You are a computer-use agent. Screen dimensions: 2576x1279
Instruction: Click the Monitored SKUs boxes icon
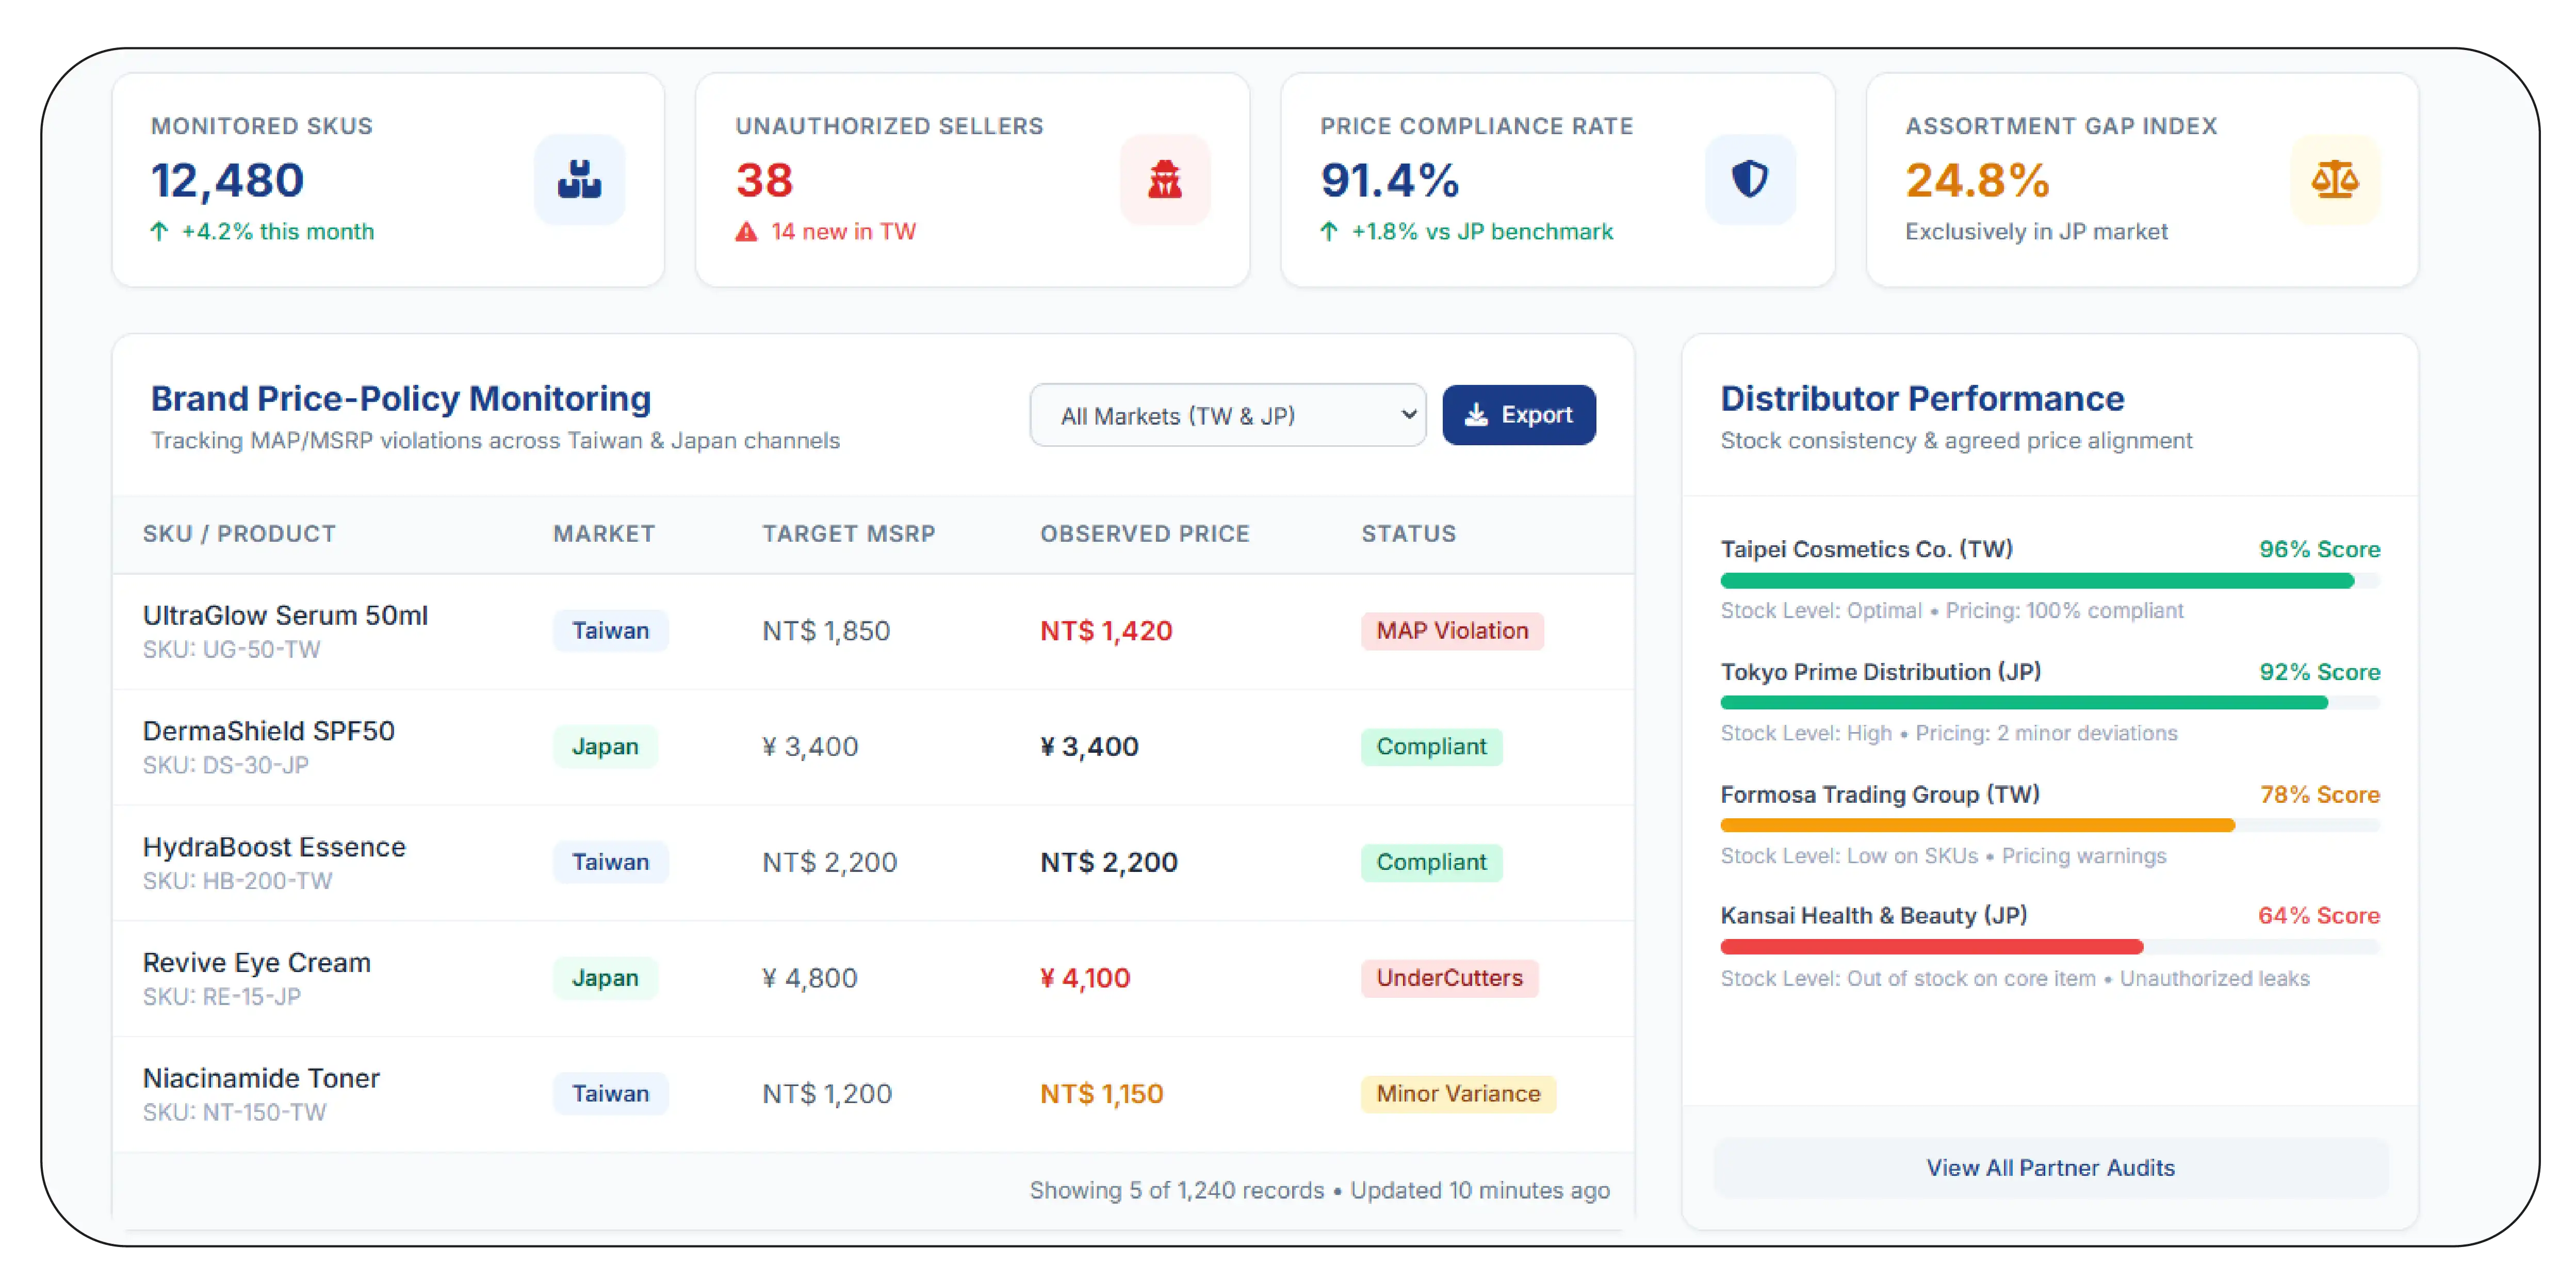tap(579, 180)
